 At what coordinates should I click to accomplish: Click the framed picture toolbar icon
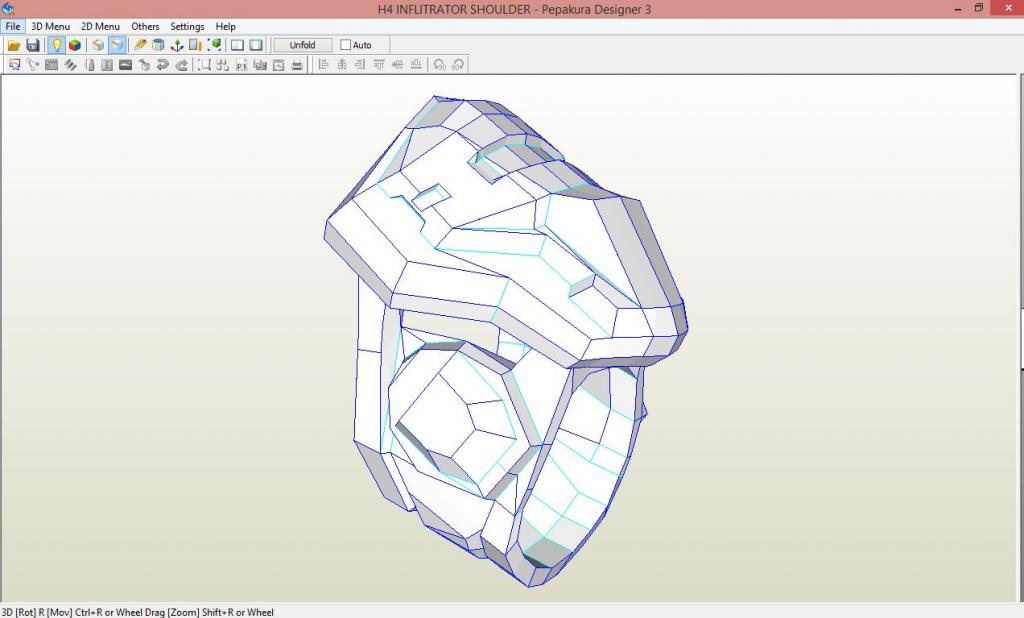pyautogui.click(x=278, y=65)
